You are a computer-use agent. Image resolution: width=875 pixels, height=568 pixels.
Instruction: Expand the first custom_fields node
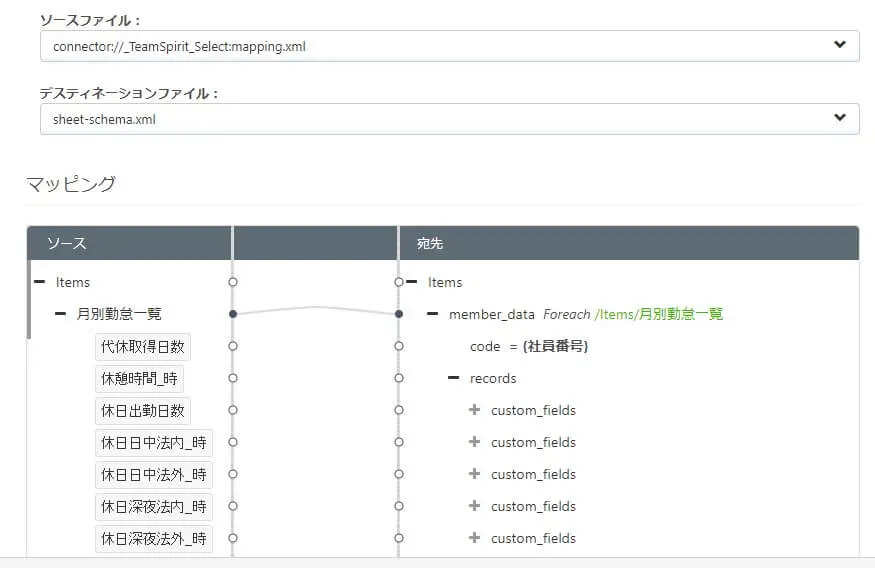click(474, 410)
